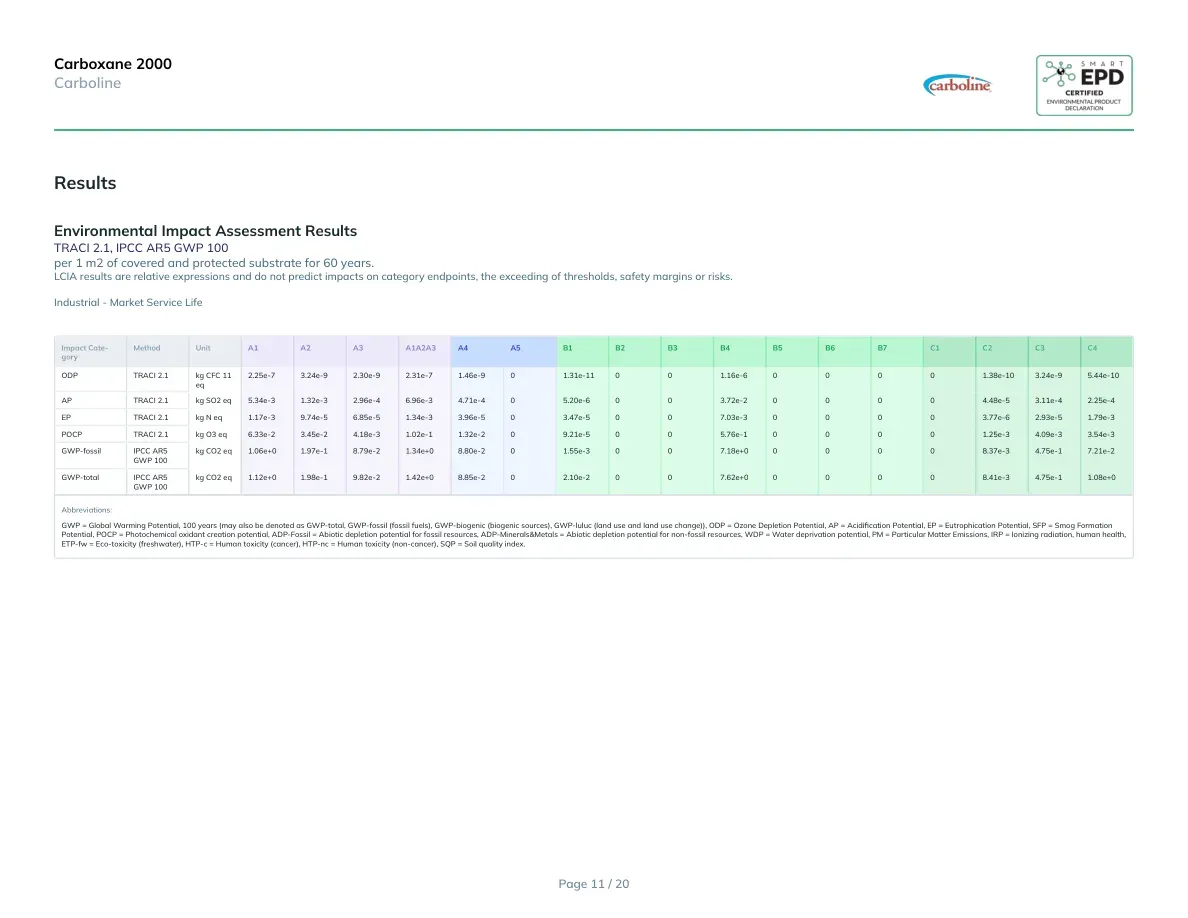The image size is (1188, 918).
Task: Click the Abbreviations label
Action: 86,511
